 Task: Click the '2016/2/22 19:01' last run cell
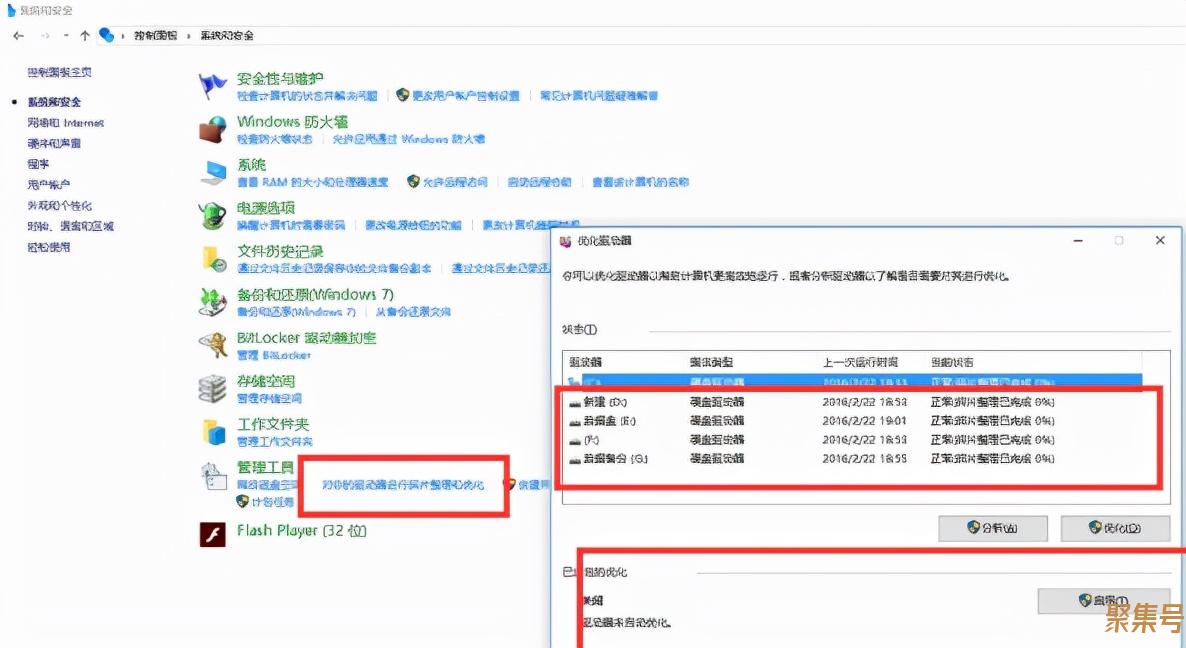point(865,421)
